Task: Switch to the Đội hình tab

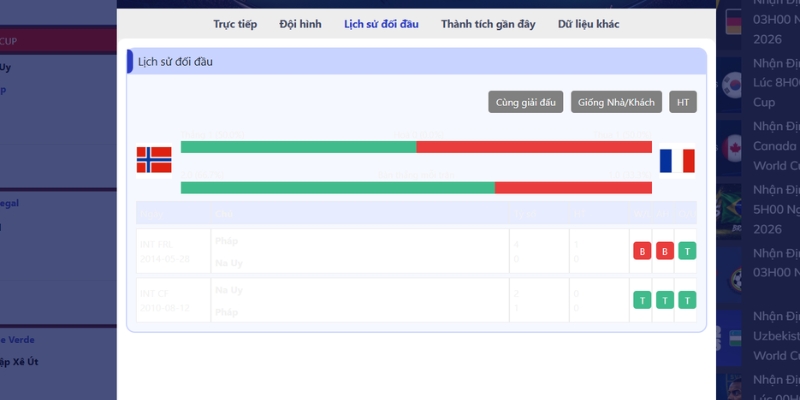Action: point(301,24)
